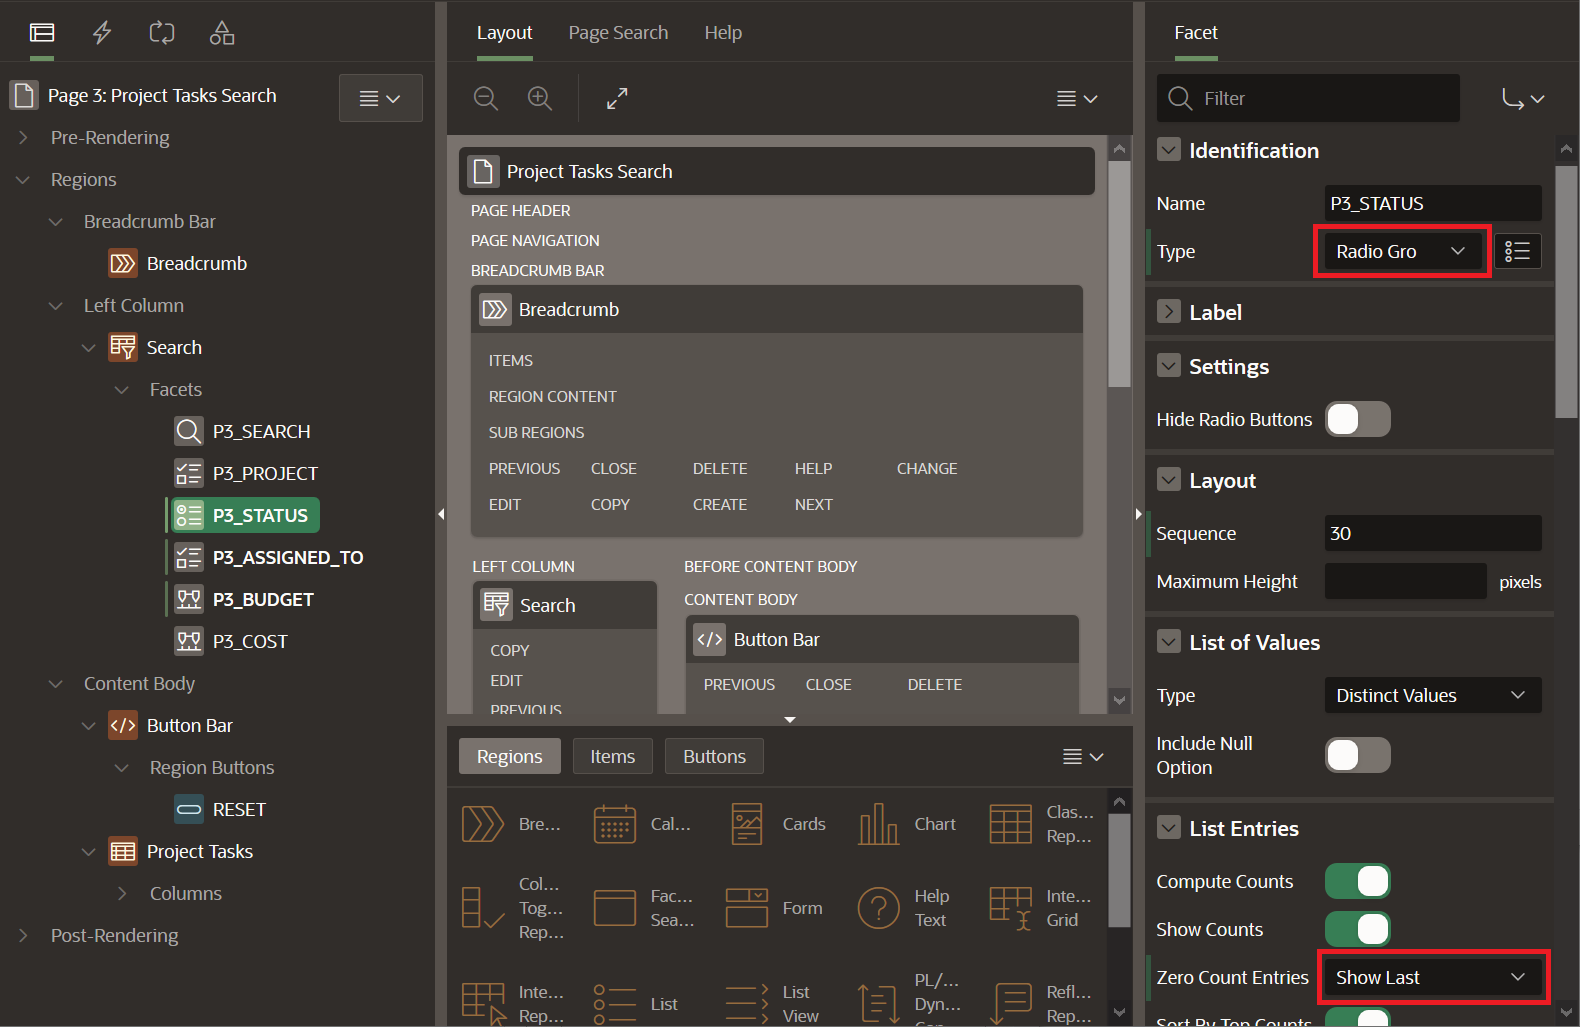This screenshot has width=1580, height=1027.
Task: Click the expand layout arrows icon
Action: pos(617,98)
